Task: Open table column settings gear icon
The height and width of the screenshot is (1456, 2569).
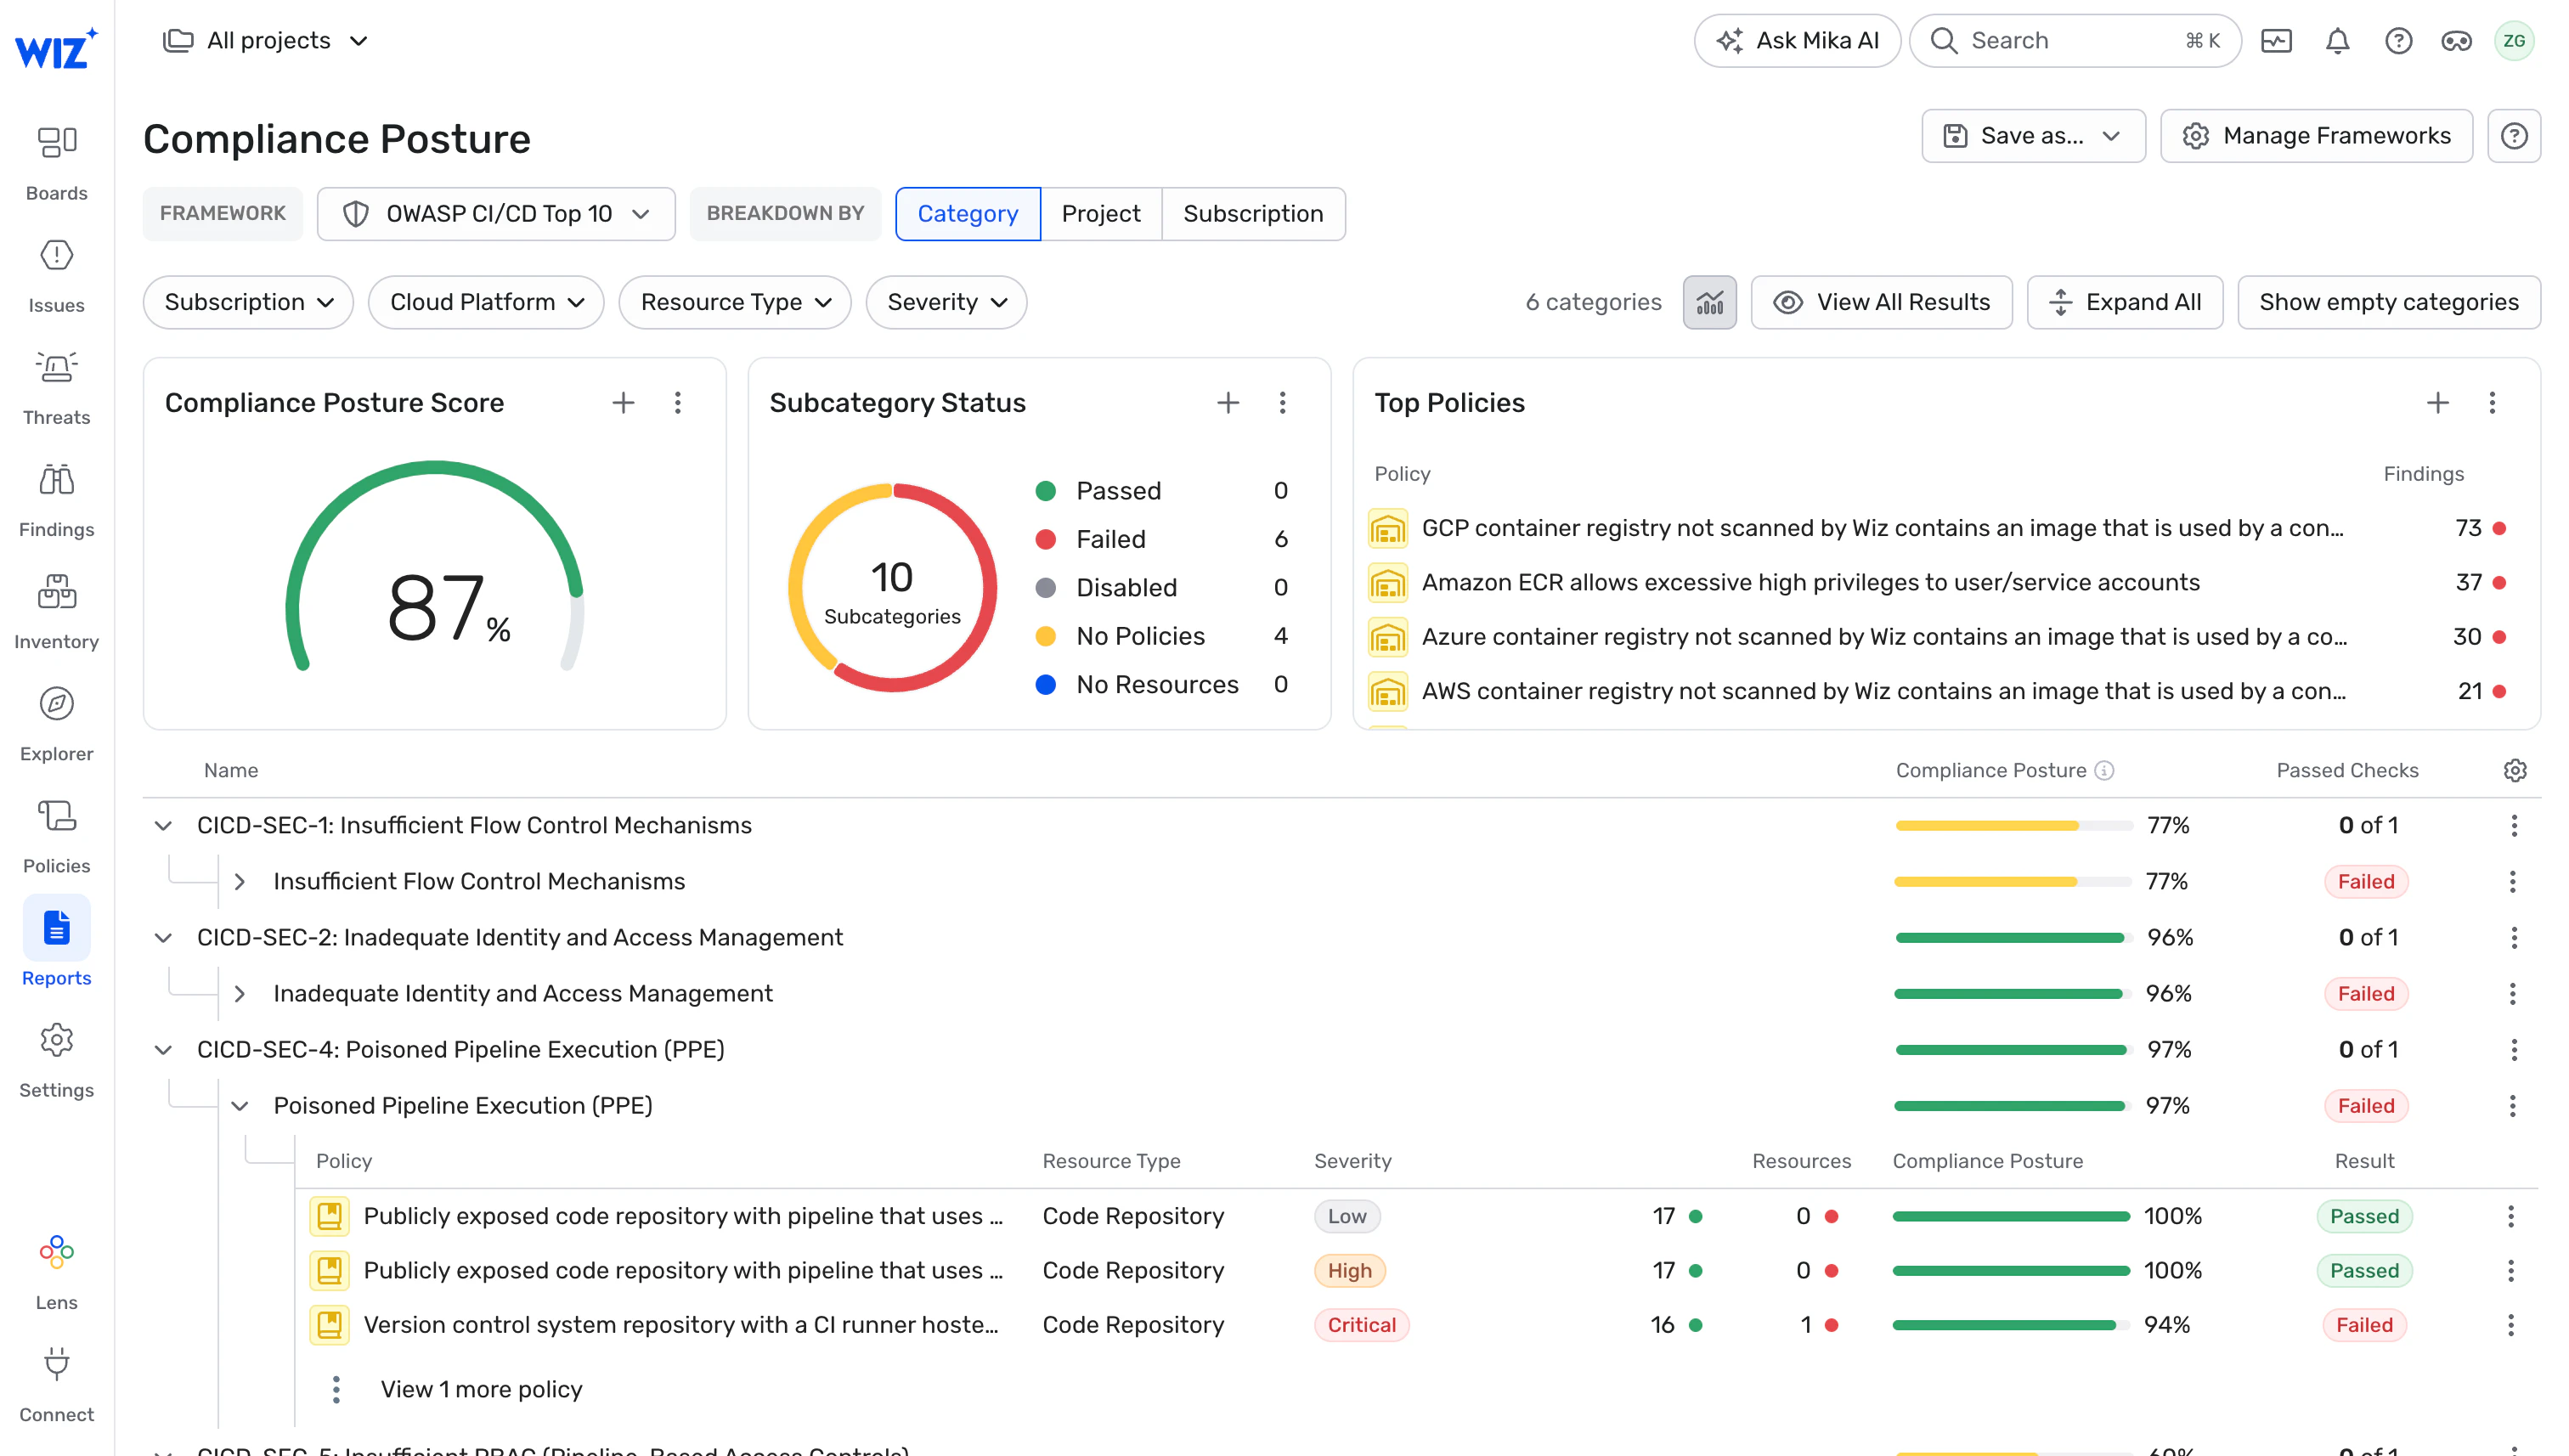Action: point(2514,770)
